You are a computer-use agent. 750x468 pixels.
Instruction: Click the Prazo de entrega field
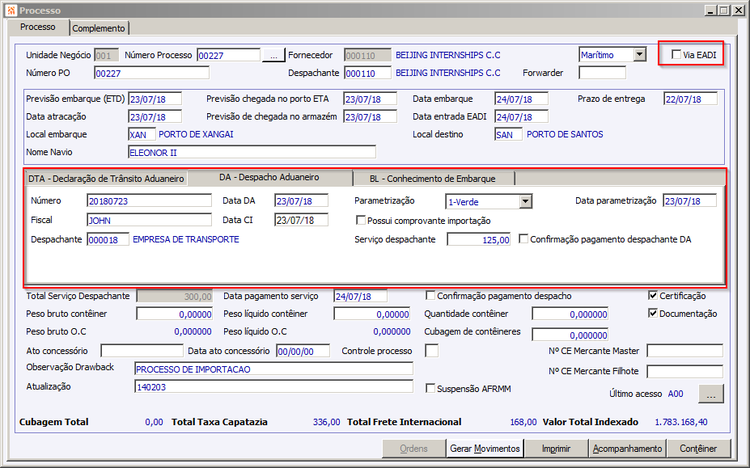(x=691, y=99)
